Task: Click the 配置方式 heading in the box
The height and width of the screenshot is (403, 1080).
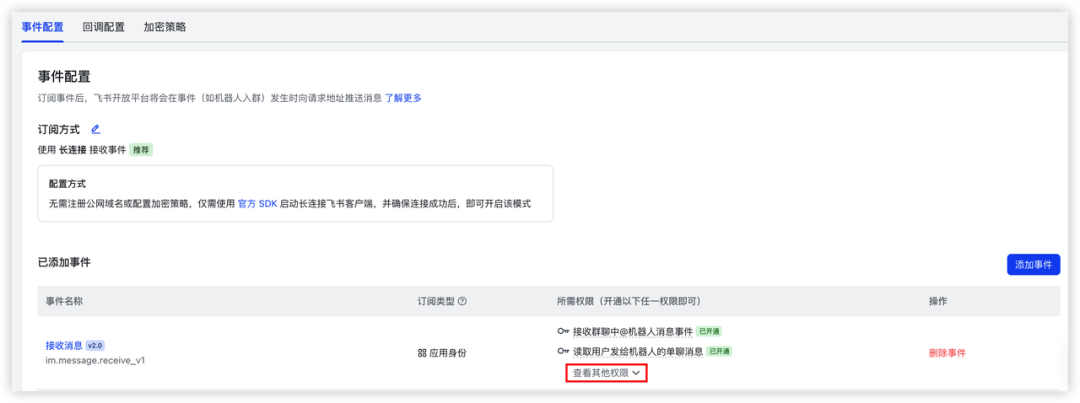Action: (68, 185)
